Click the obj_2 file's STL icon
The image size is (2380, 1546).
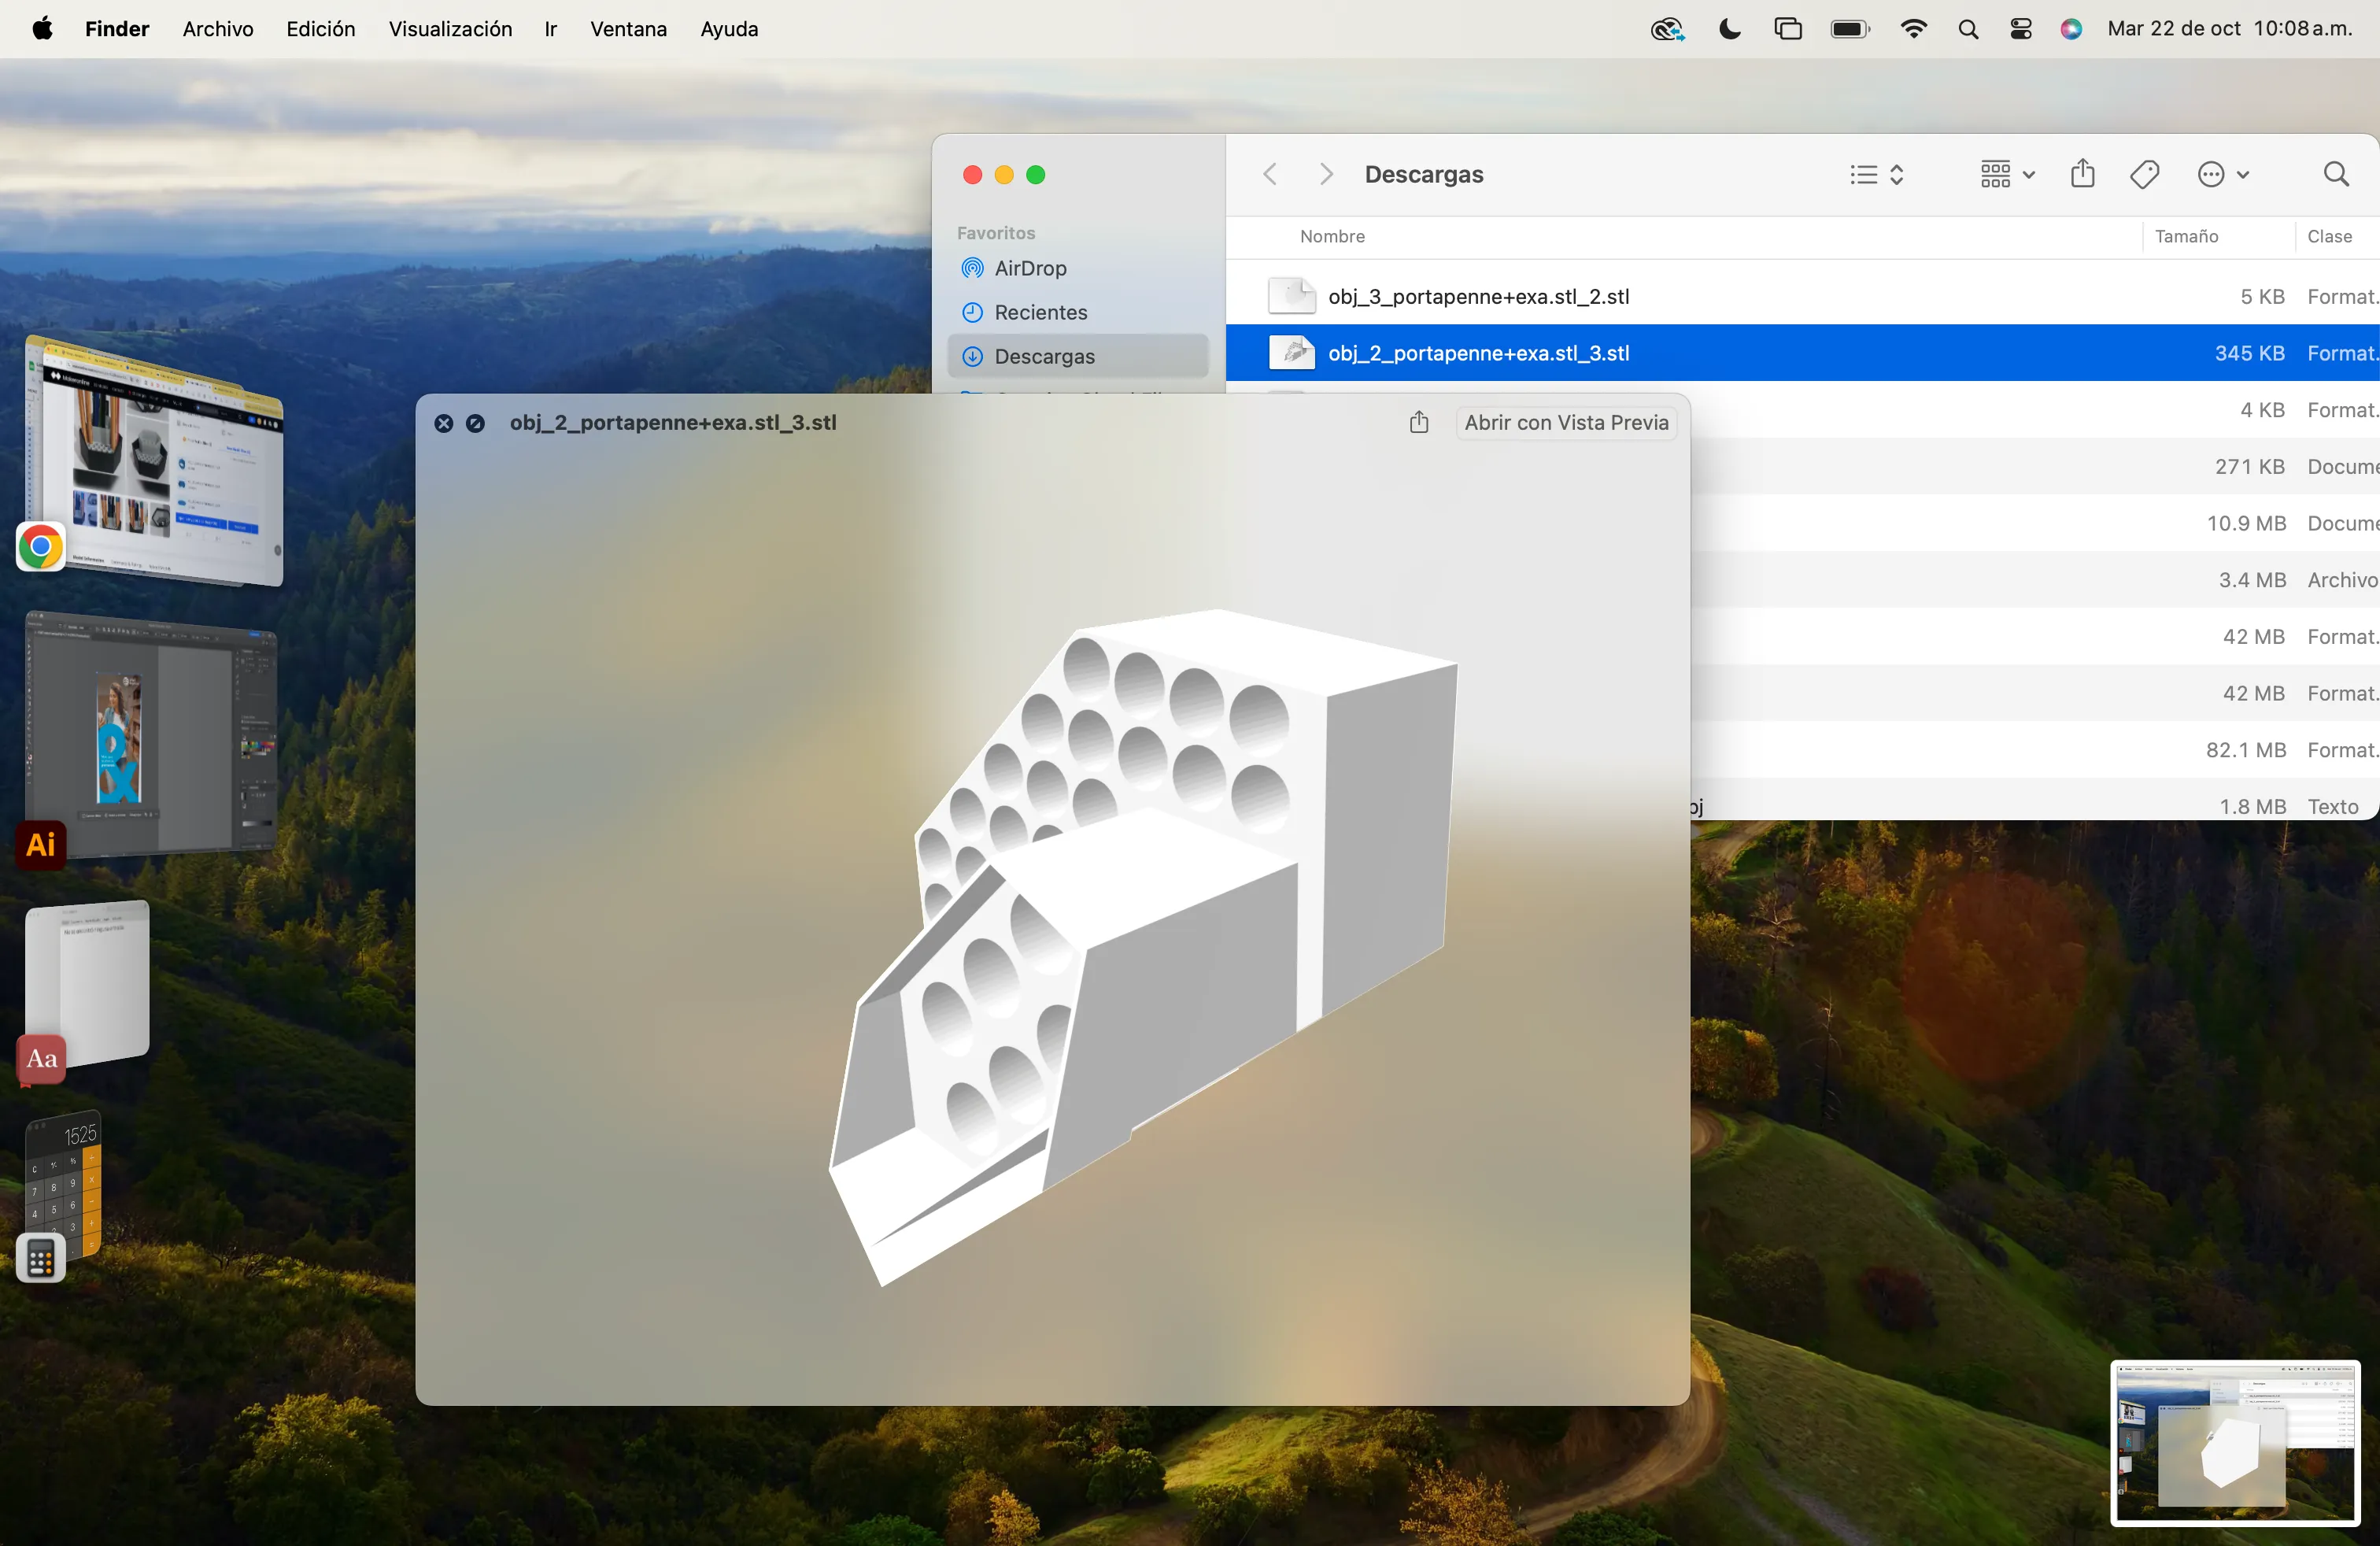[x=1291, y=353]
